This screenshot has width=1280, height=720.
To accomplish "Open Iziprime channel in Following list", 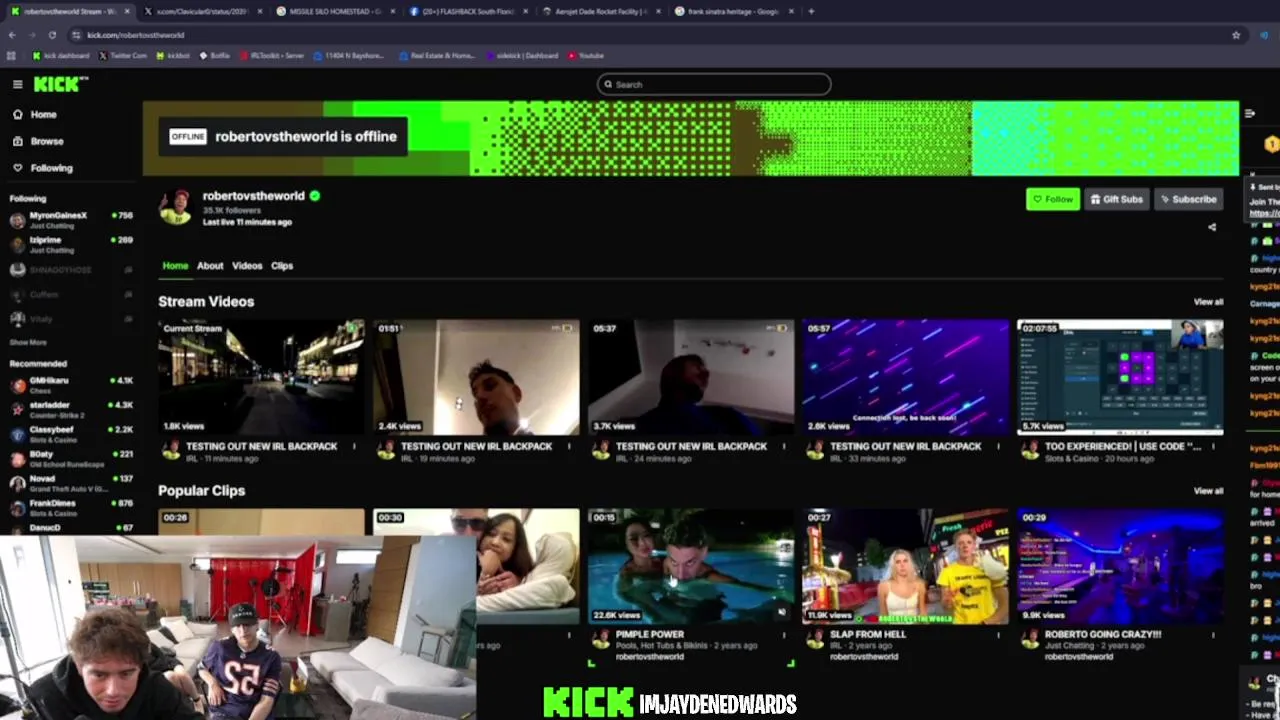I will click(70, 245).
